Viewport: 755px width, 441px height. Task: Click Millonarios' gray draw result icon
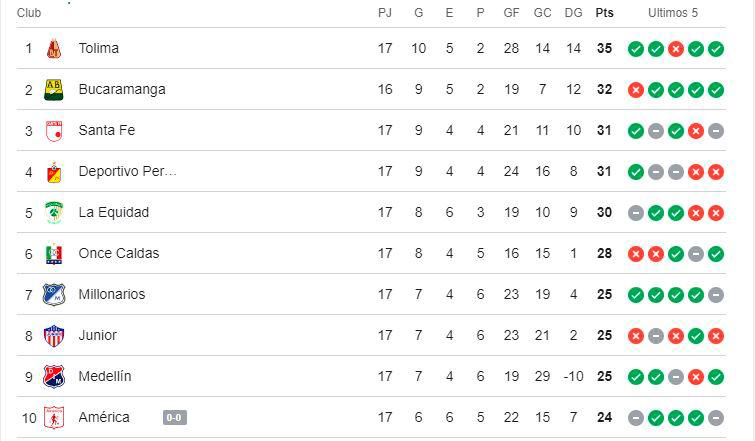[x=716, y=295]
